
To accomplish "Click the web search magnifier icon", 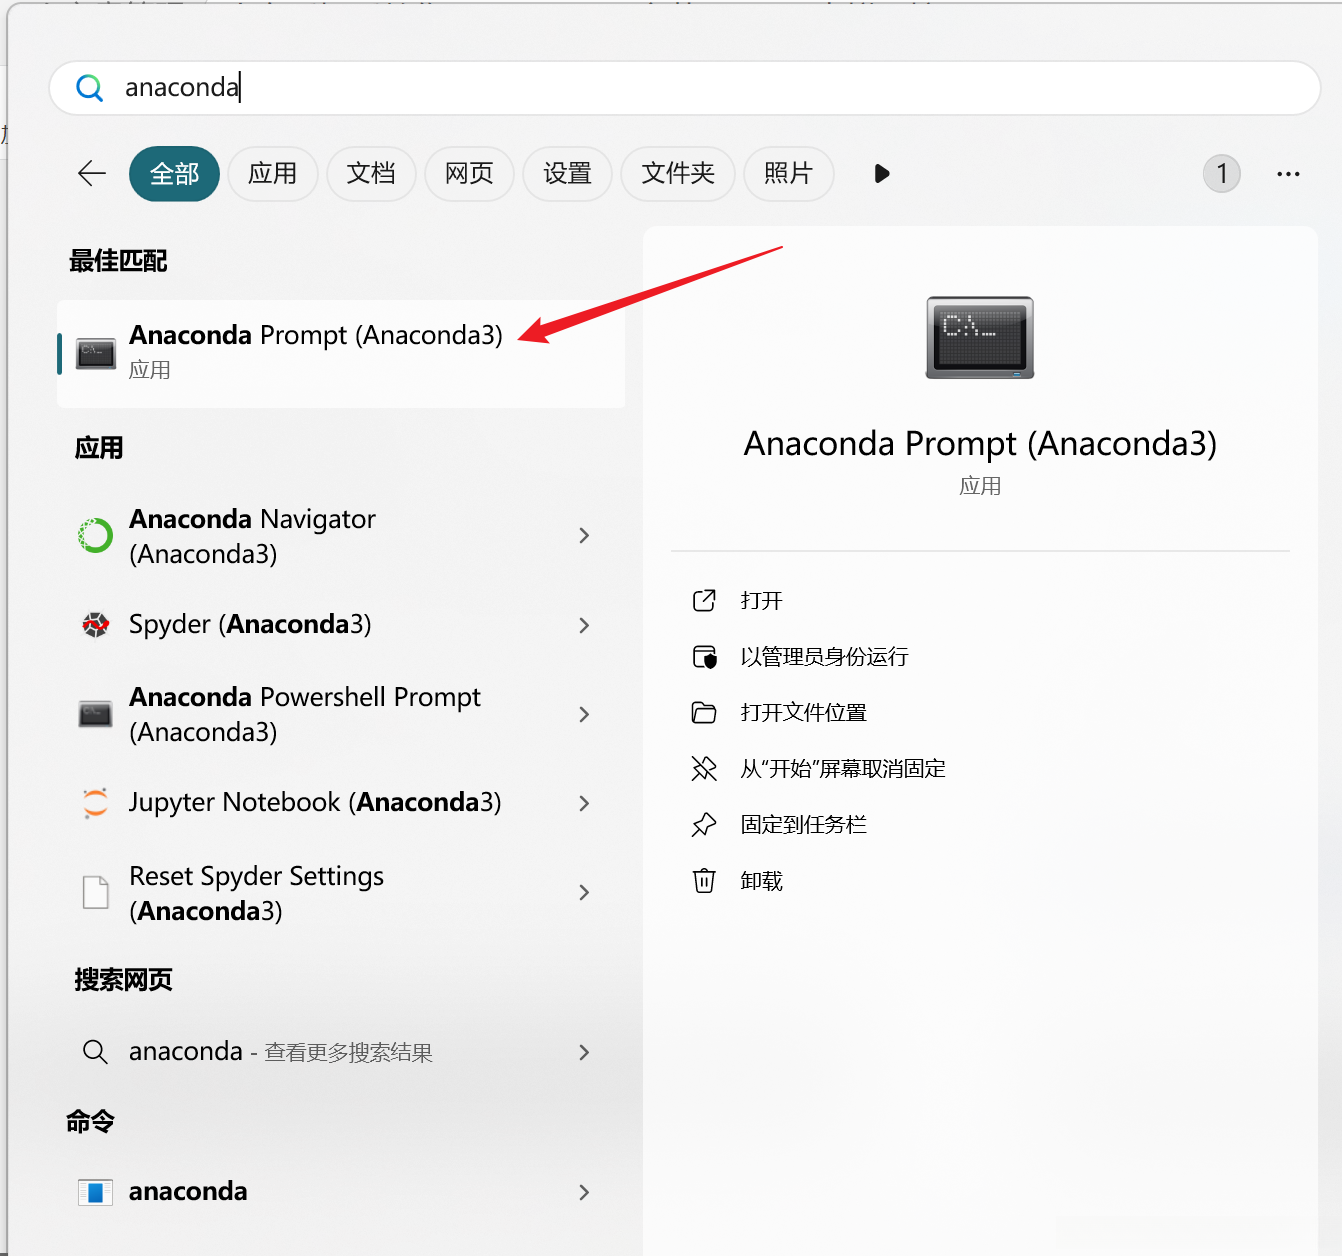I will click(96, 1052).
